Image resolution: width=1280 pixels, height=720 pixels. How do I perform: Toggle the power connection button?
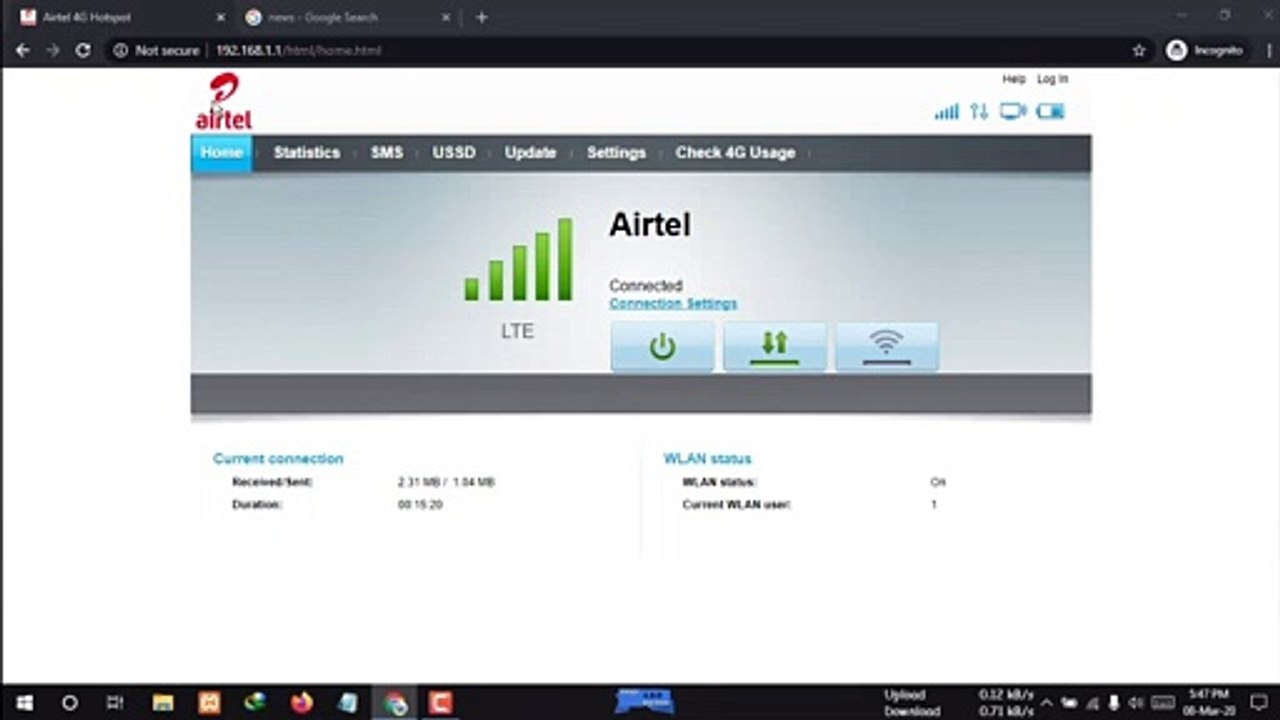(662, 347)
